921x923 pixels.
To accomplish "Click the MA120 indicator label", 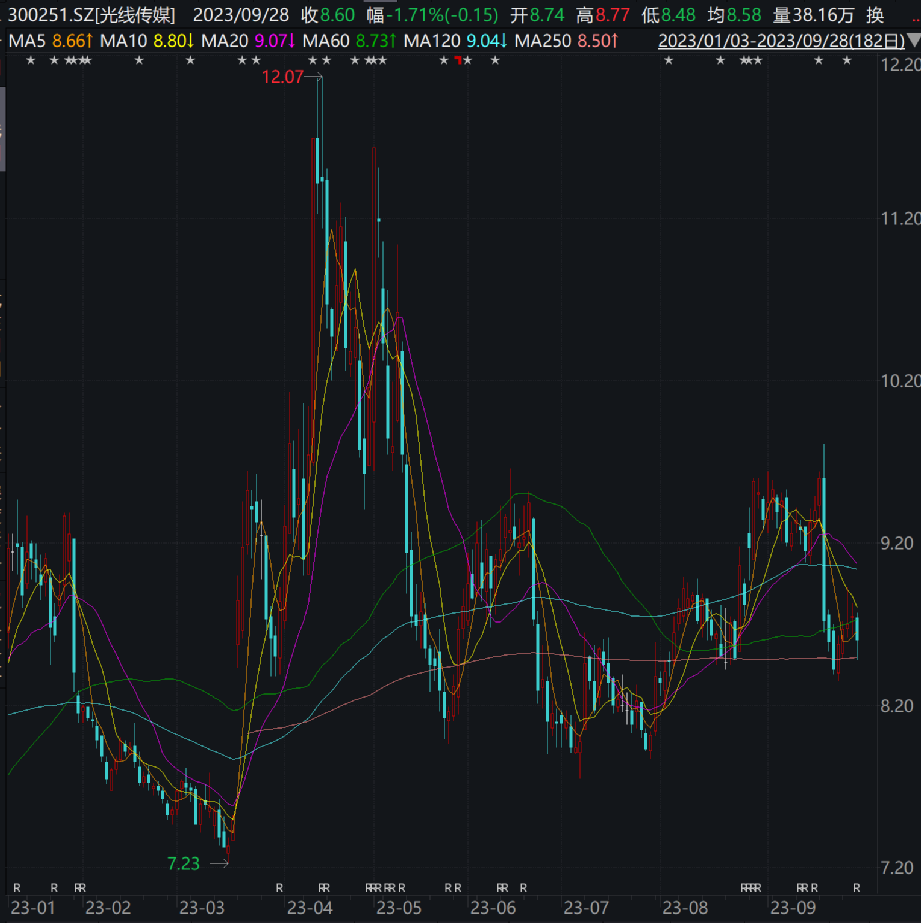I will [455, 41].
